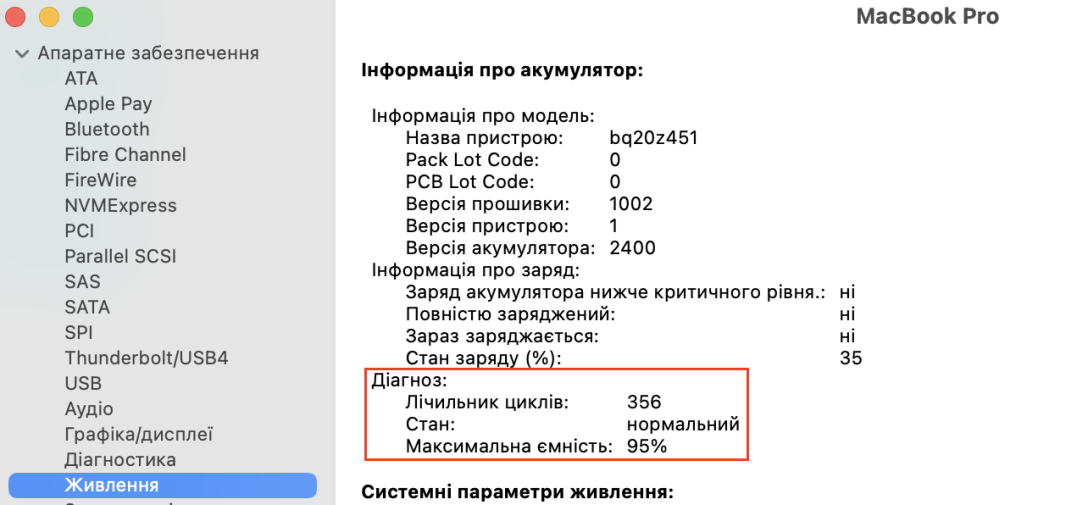Select the USB sidebar entry
This screenshot has width=1088, height=505.
(x=83, y=384)
